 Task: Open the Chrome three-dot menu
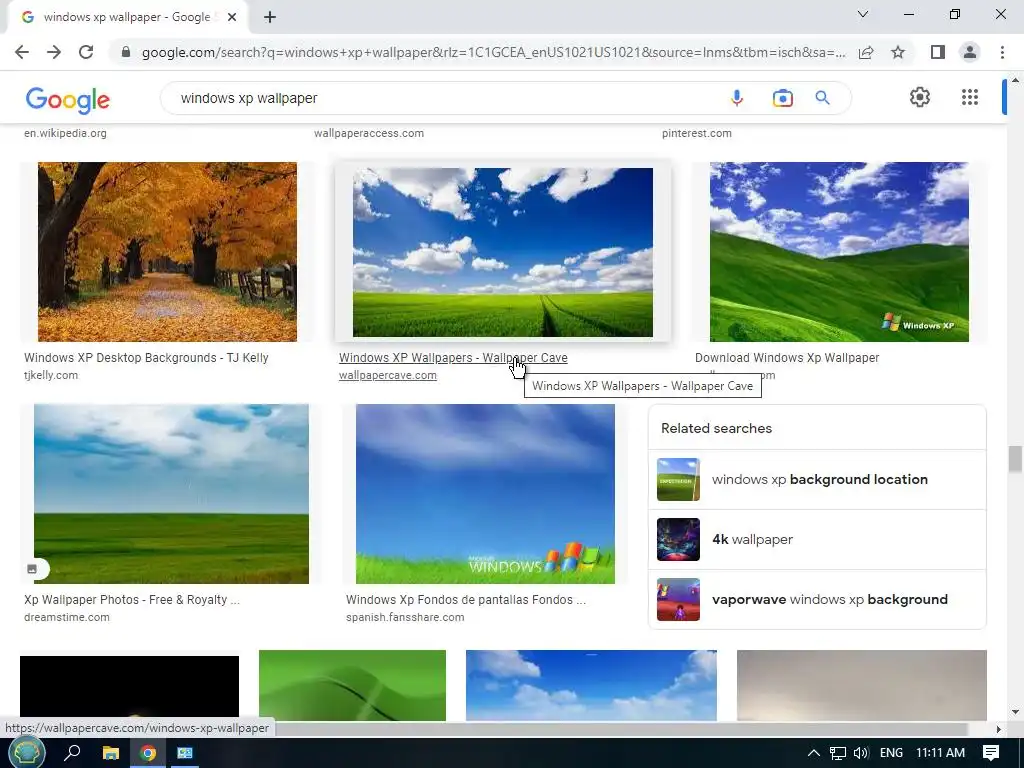point(1002,52)
